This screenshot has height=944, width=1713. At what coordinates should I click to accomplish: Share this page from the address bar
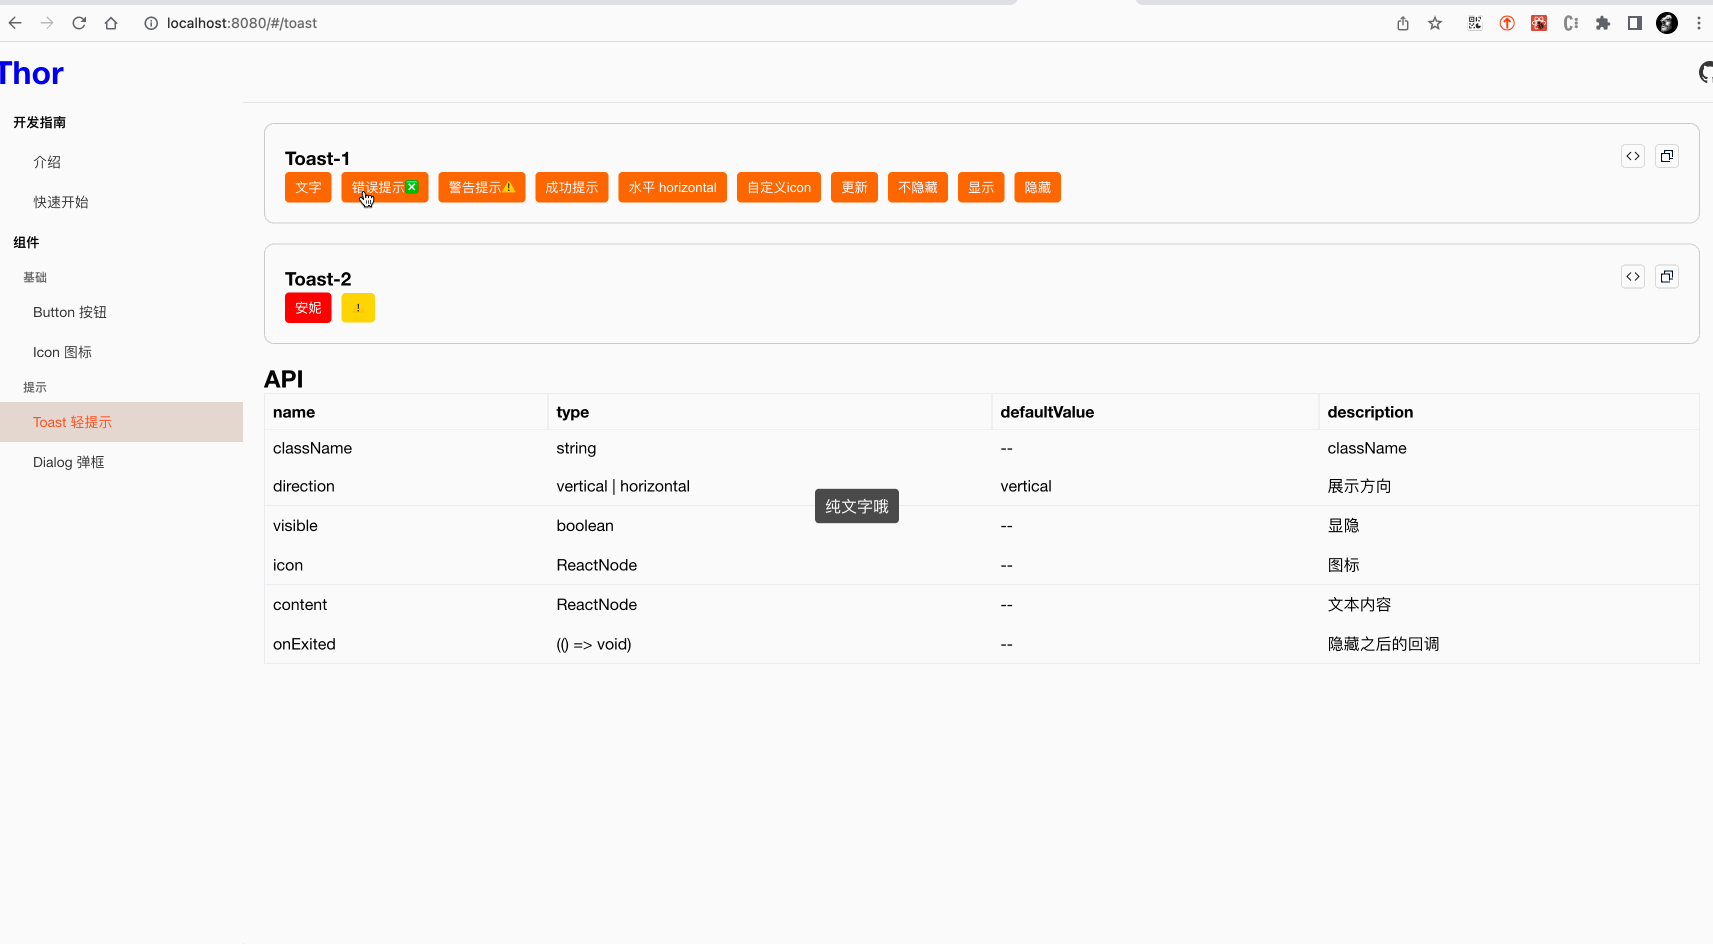coord(1403,23)
